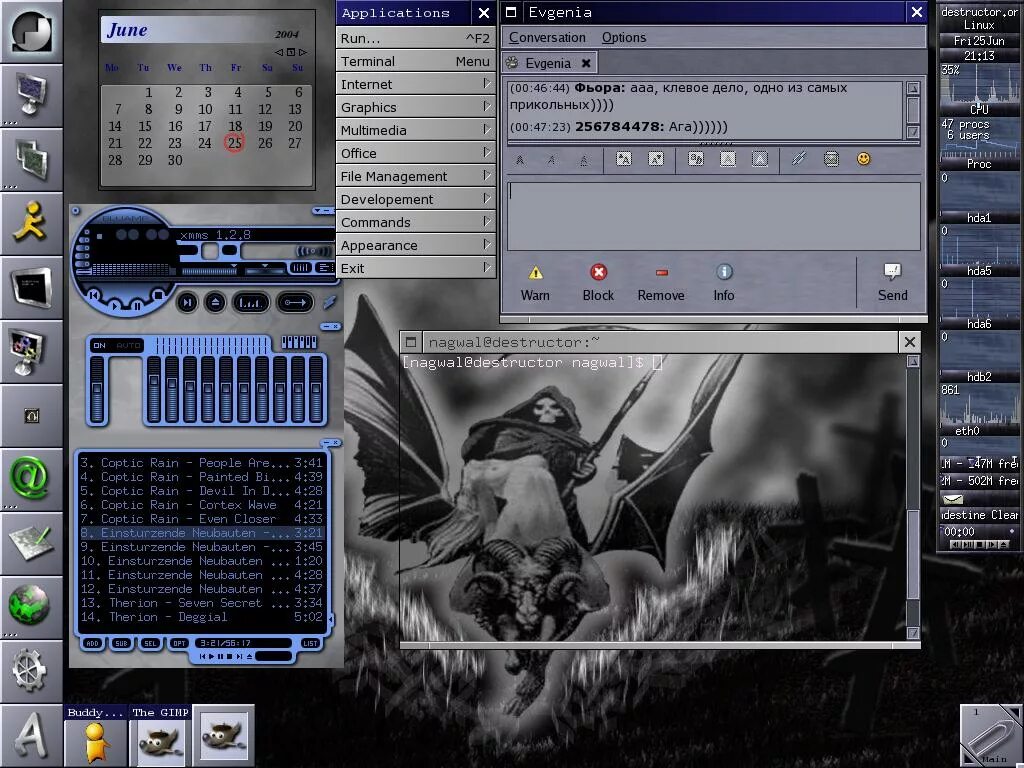Expand the Multimedia submenu

click(415, 130)
